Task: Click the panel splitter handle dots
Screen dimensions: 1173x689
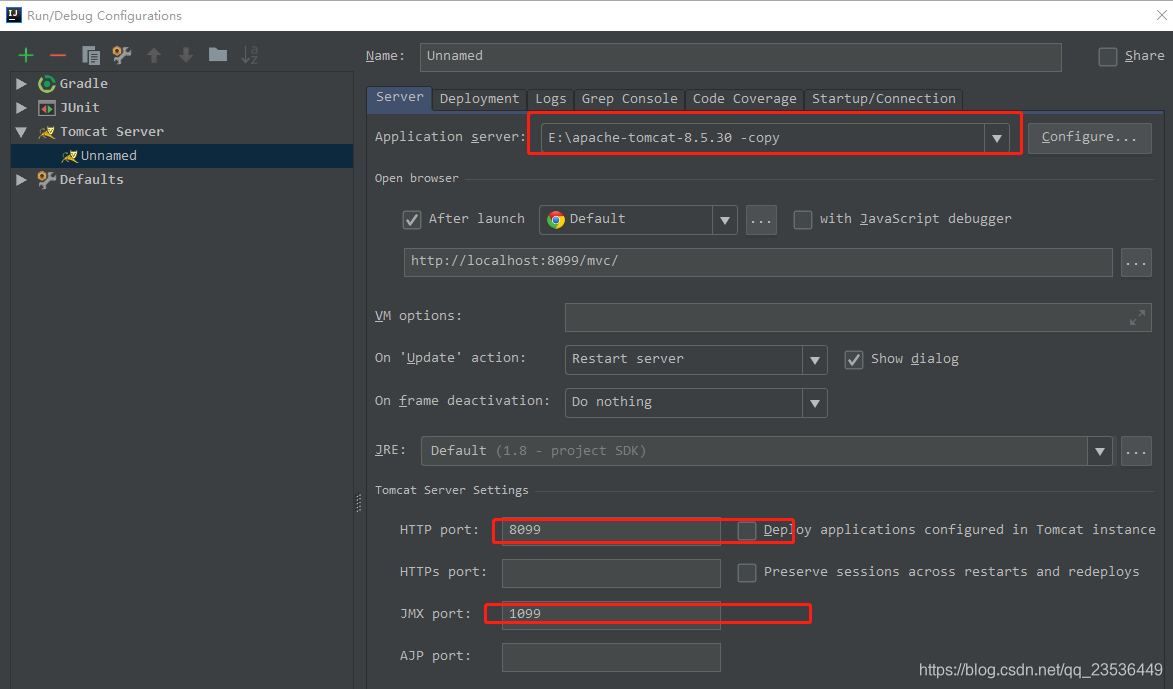Action: coord(359,503)
